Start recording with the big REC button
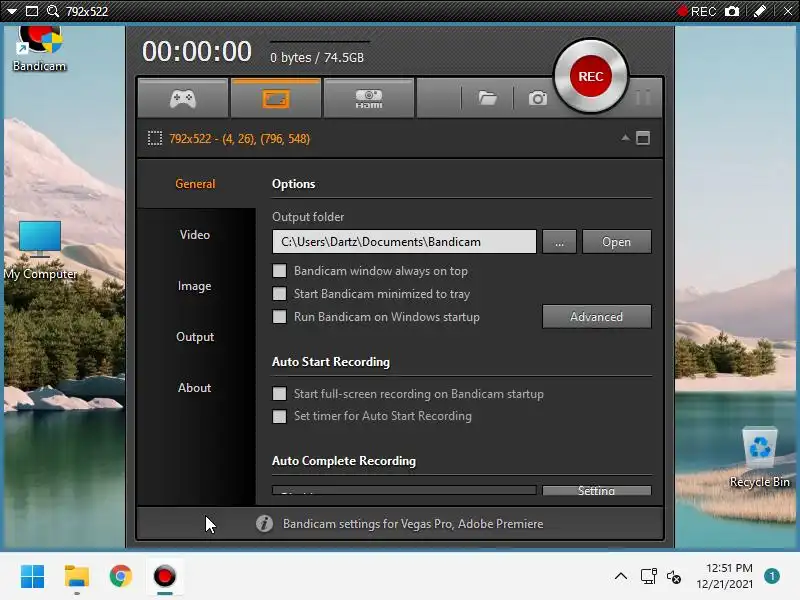 (x=591, y=77)
